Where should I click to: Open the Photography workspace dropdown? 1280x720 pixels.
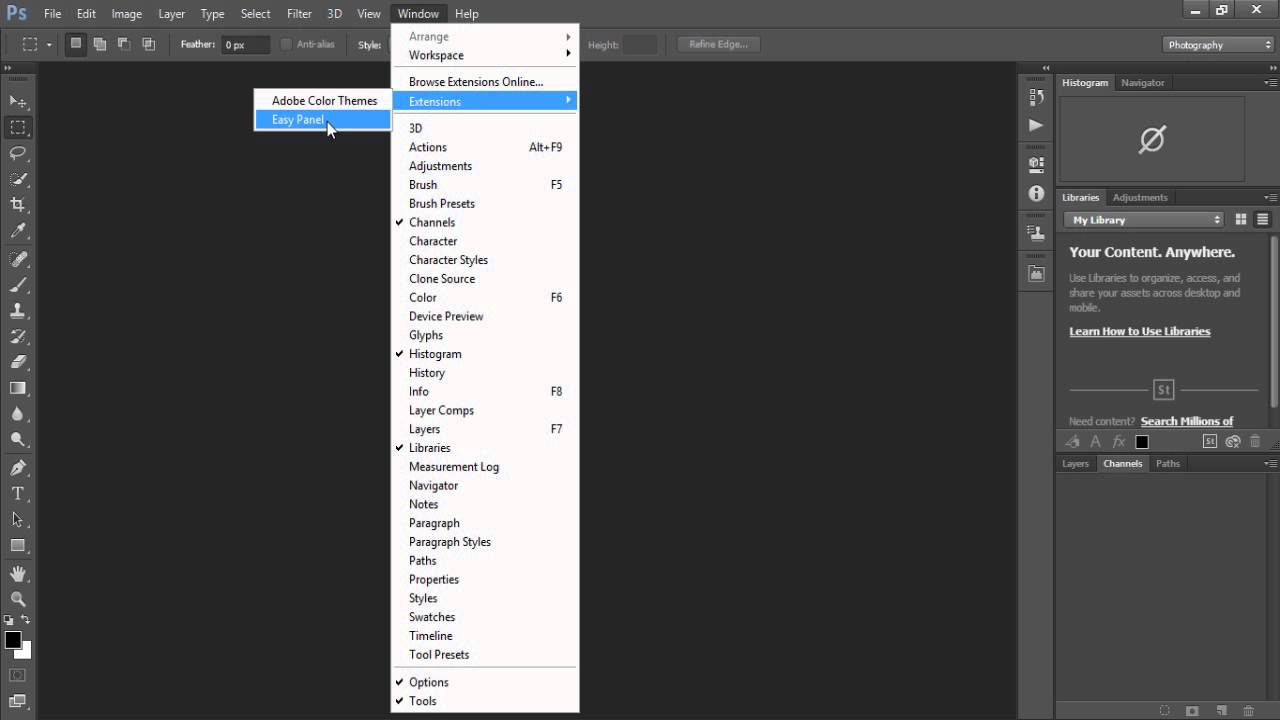point(1219,45)
